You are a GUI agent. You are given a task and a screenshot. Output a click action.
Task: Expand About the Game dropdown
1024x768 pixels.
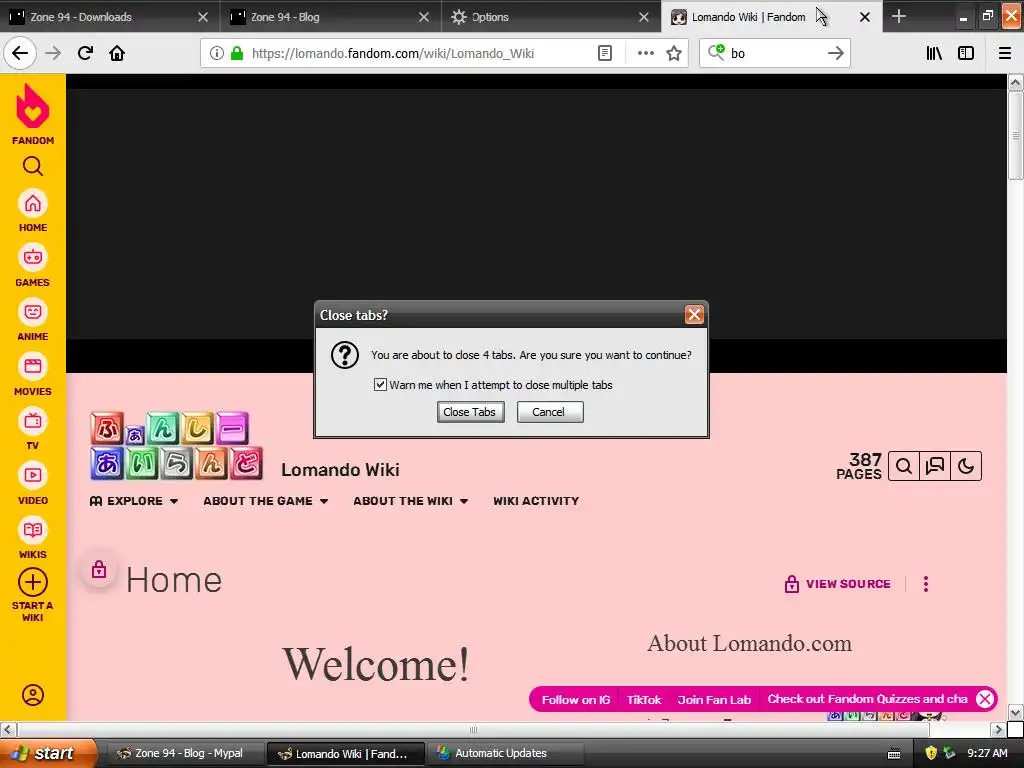[x=265, y=501]
